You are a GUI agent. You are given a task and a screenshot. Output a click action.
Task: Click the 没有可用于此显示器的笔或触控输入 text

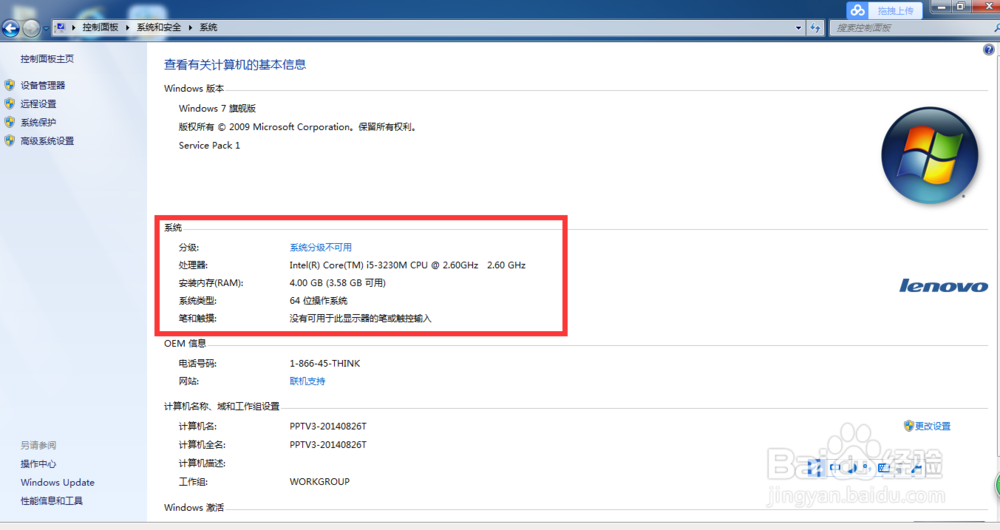(x=360, y=318)
